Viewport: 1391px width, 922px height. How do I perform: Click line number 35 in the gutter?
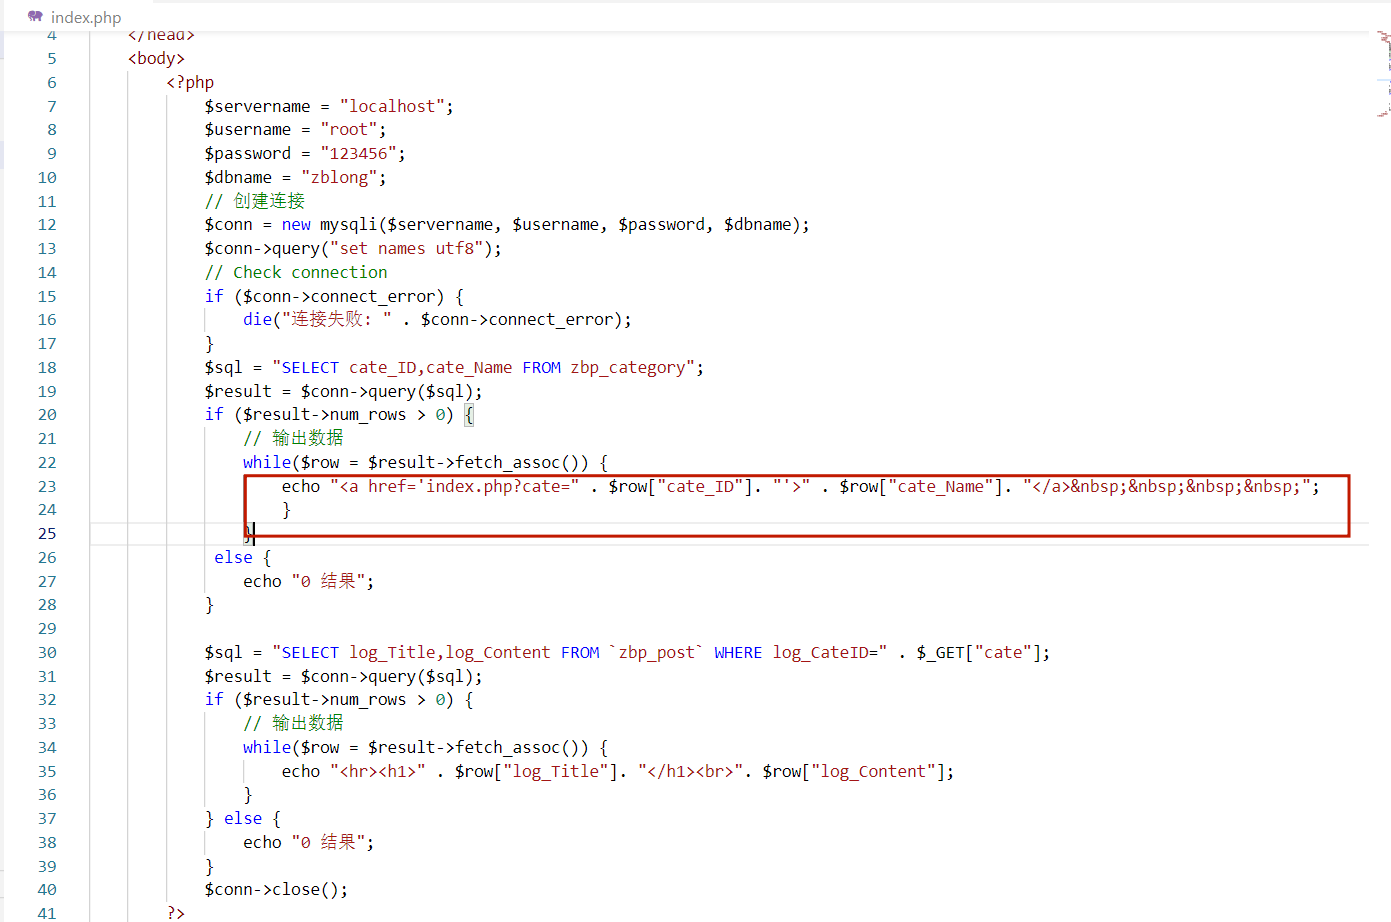coord(47,772)
